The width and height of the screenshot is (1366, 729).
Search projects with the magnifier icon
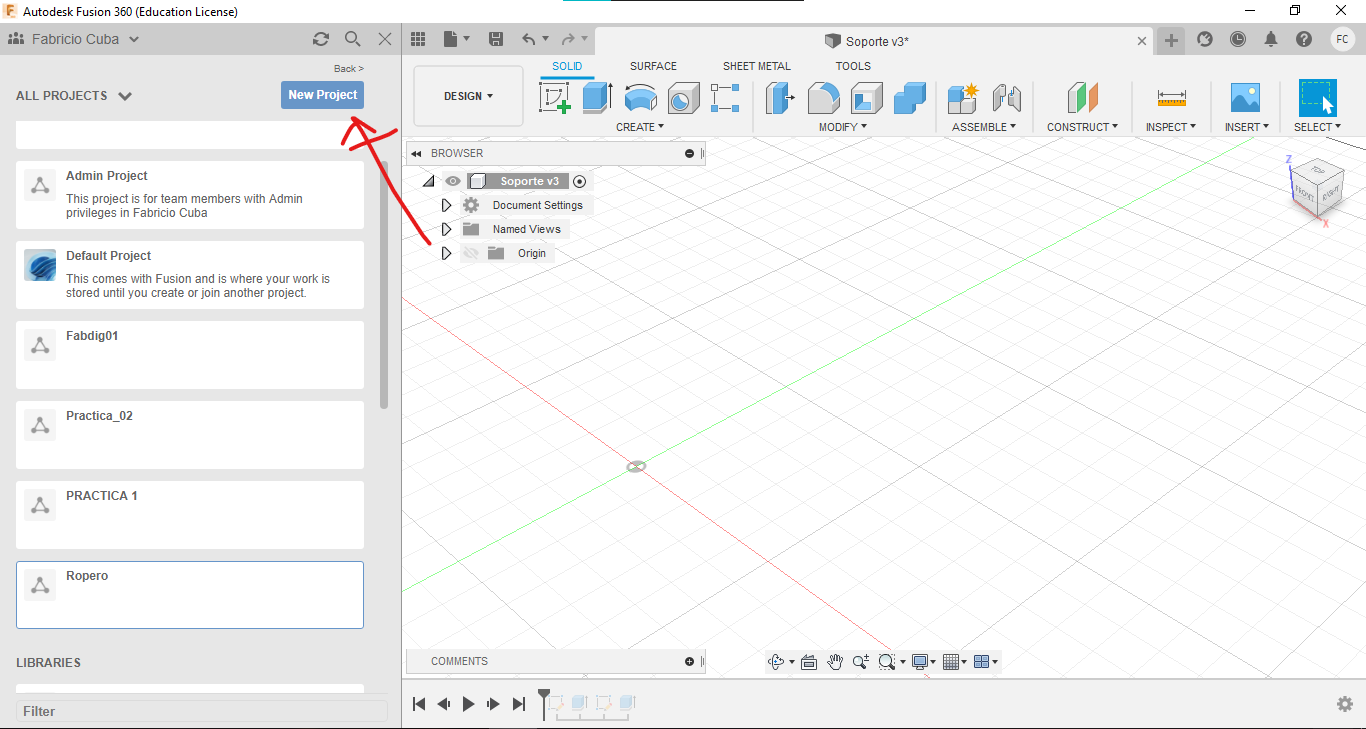tap(353, 39)
